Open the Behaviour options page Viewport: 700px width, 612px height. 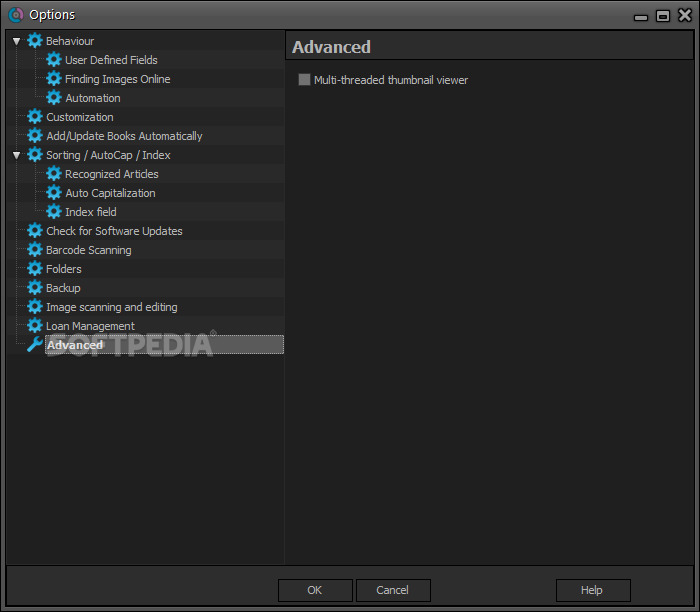point(70,41)
